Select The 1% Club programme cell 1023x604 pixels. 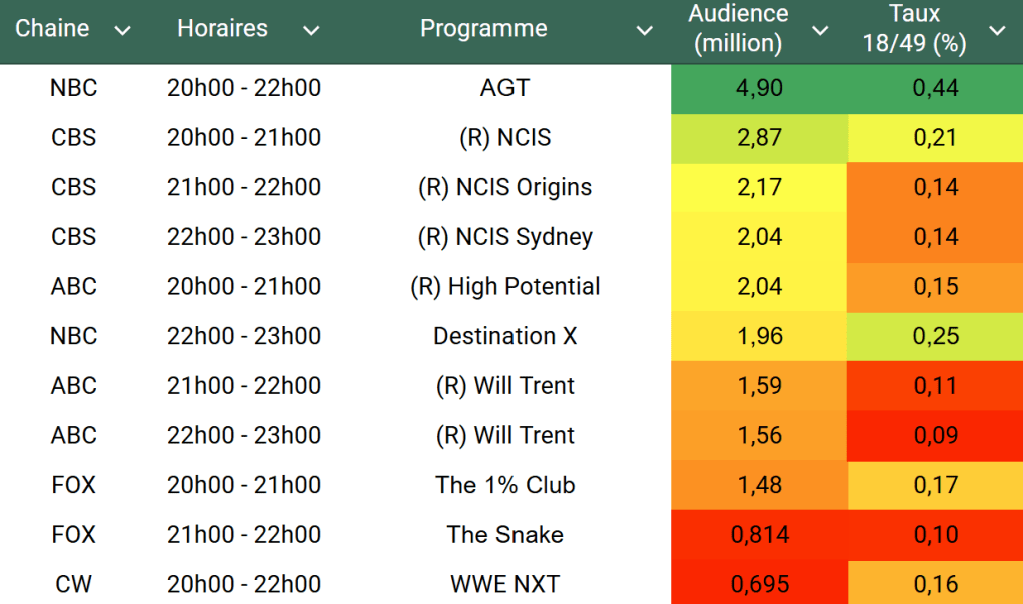tap(505, 485)
